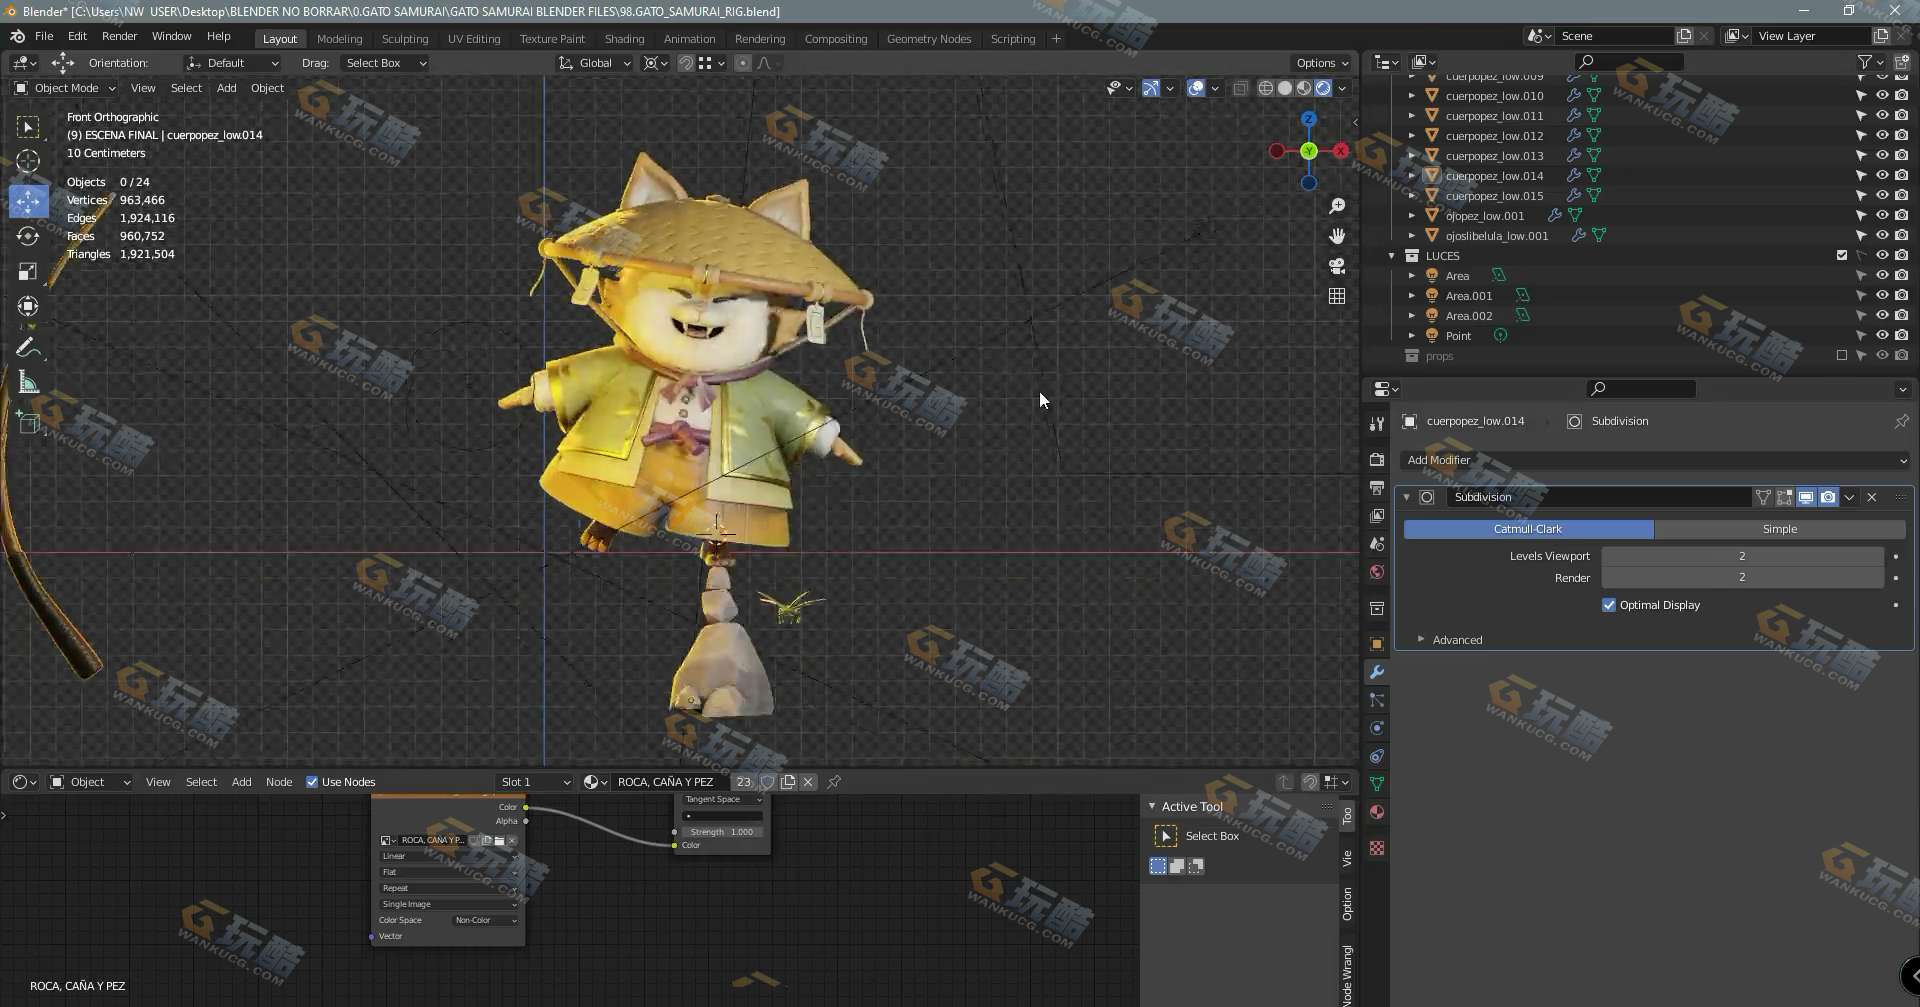Open Object Mode dropdown

[65, 88]
